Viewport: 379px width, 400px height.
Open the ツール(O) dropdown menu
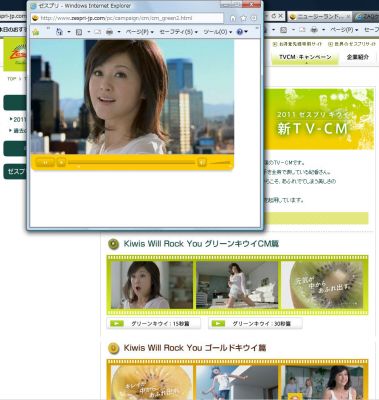[x=218, y=32]
